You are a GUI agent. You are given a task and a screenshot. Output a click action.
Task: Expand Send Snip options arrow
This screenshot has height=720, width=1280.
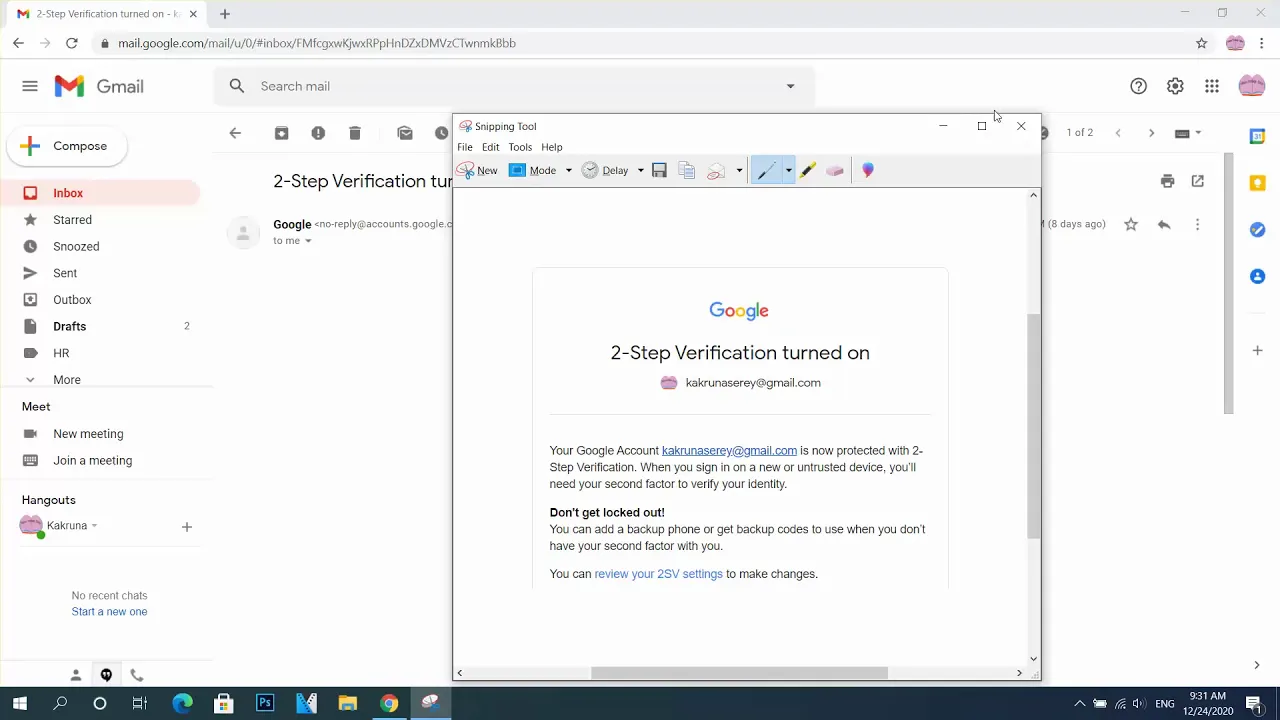[x=739, y=171]
